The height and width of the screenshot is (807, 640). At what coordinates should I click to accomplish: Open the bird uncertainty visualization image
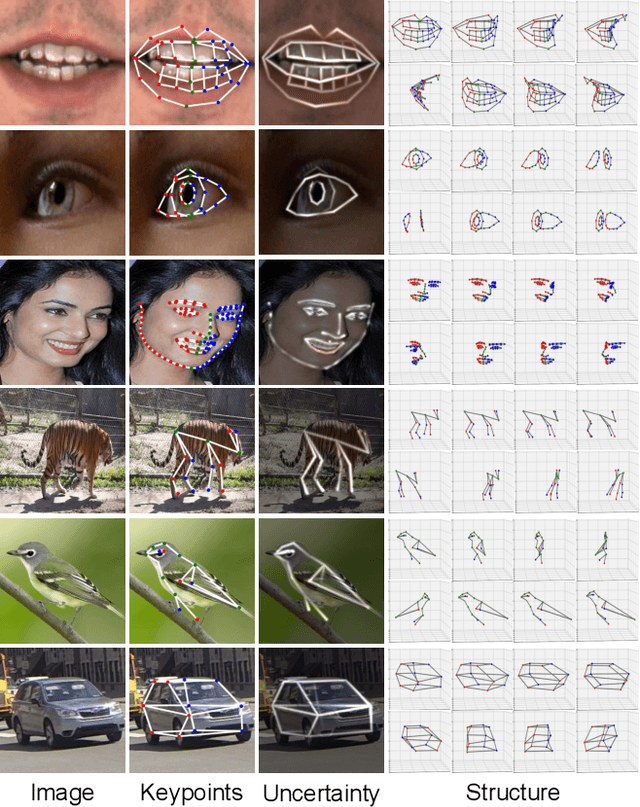321,580
